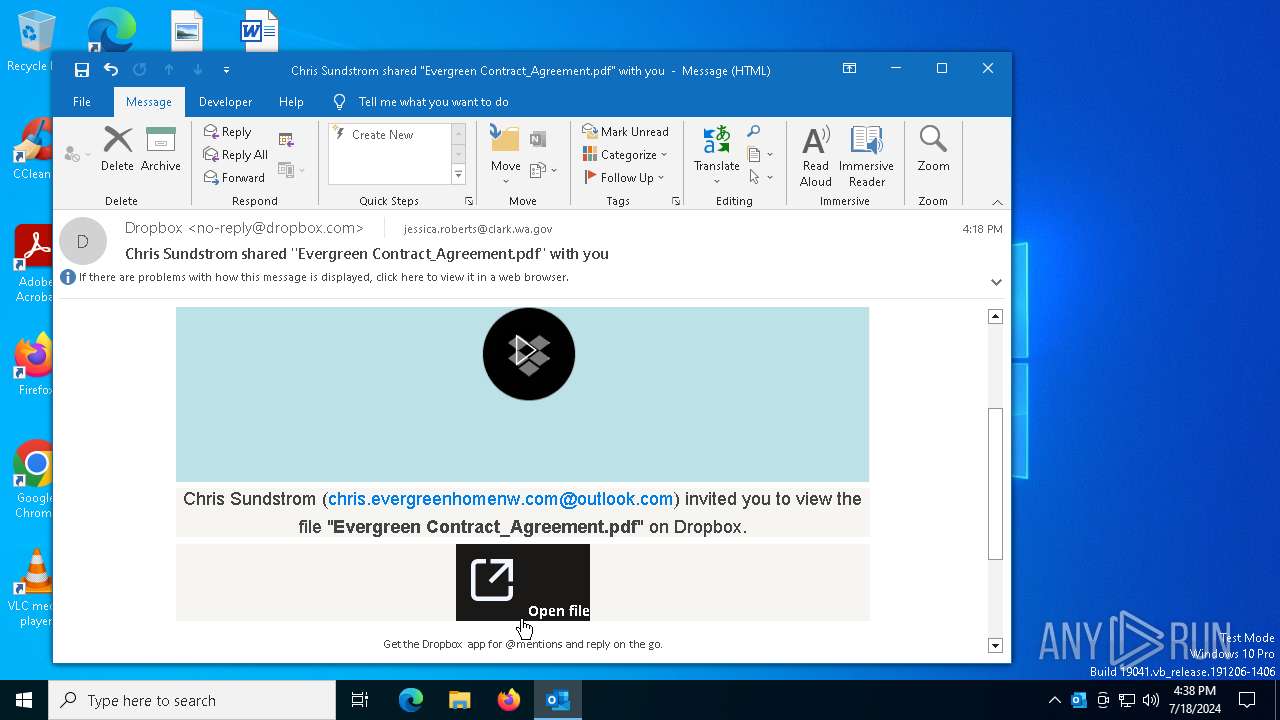1280x720 pixels.
Task: Show hidden system tray icons
Action: (1055, 700)
